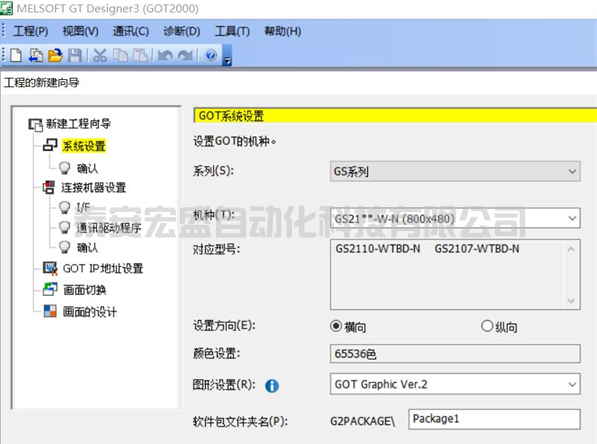Select GOT IP地址设置 in wizard tree
597x444 pixels.
[x=103, y=268]
